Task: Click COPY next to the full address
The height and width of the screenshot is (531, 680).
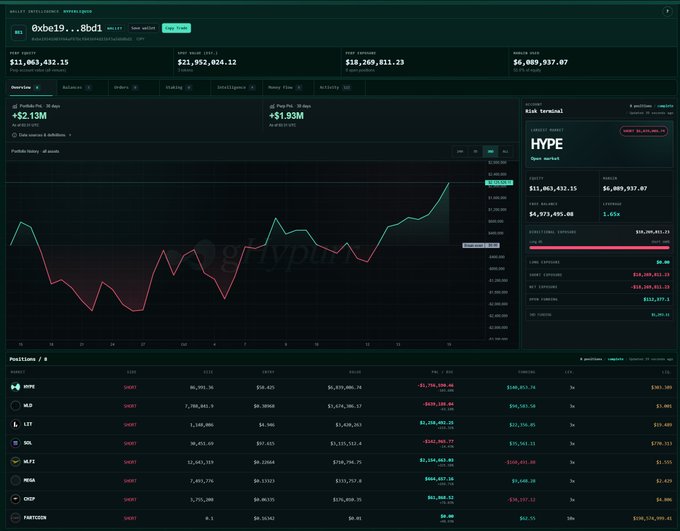Action: pos(140,39)
